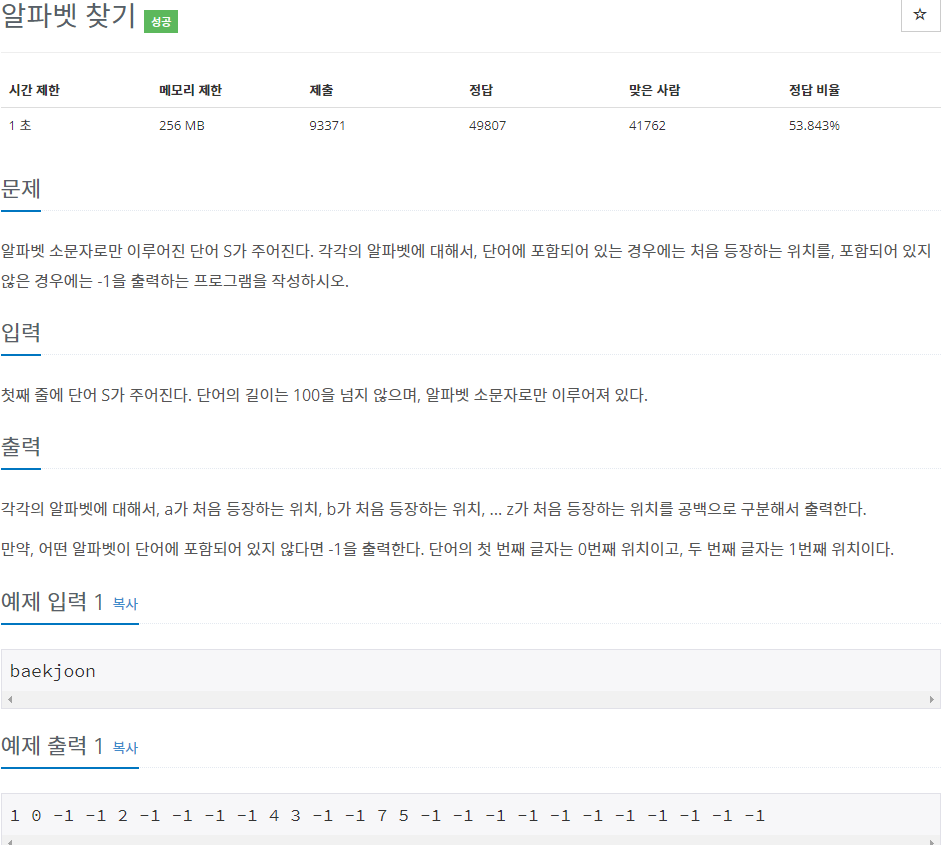The image size is (946, 845).
Task: Click the 문제 section heading
Action: tap(21, 189)
